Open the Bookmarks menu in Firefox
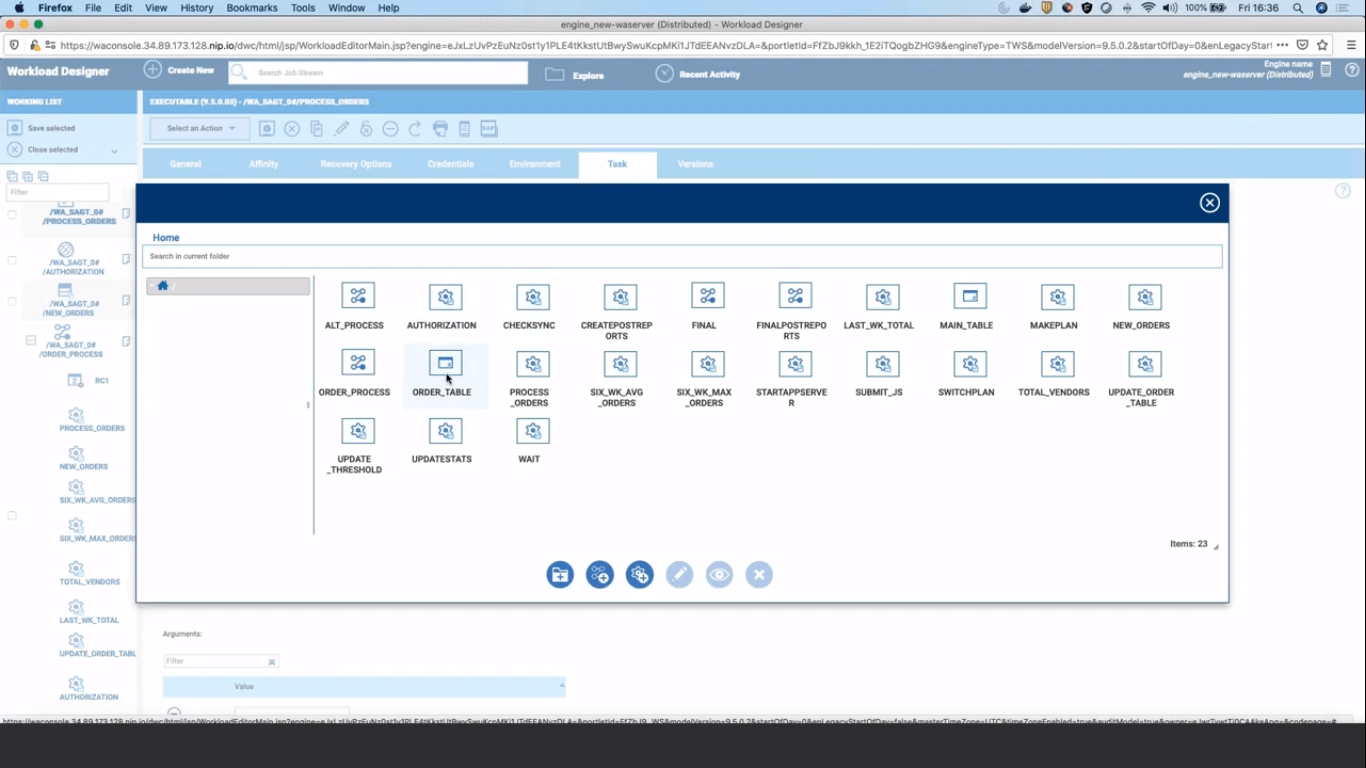The width and height of the screenshot is (1366, 768). click(252, 8)
